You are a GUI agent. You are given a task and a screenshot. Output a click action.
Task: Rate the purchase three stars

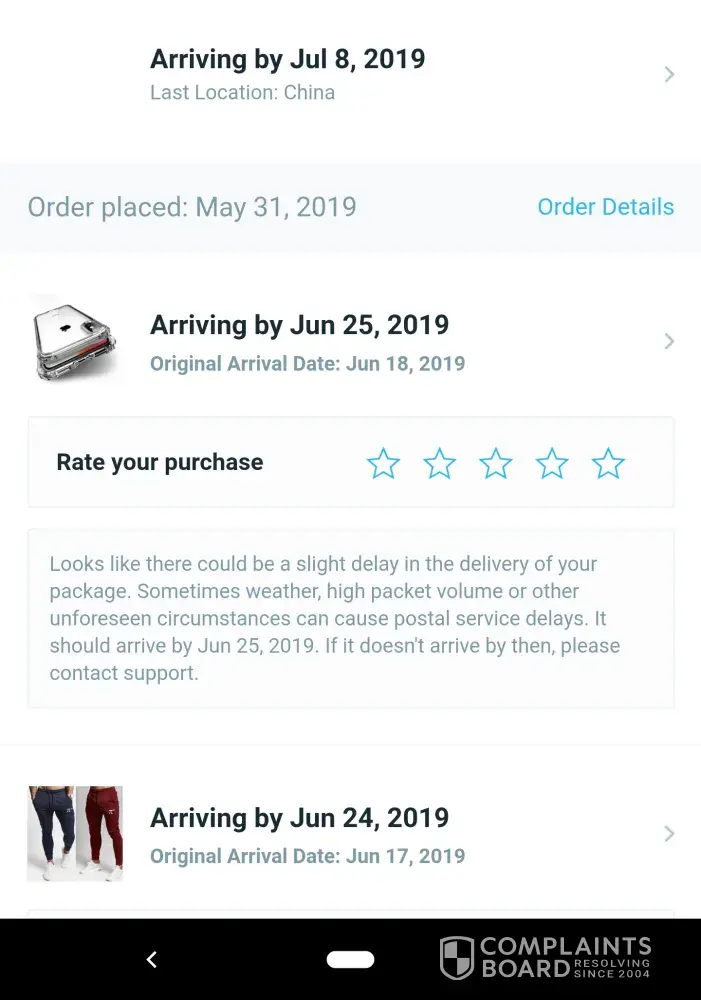pos(495,463)
